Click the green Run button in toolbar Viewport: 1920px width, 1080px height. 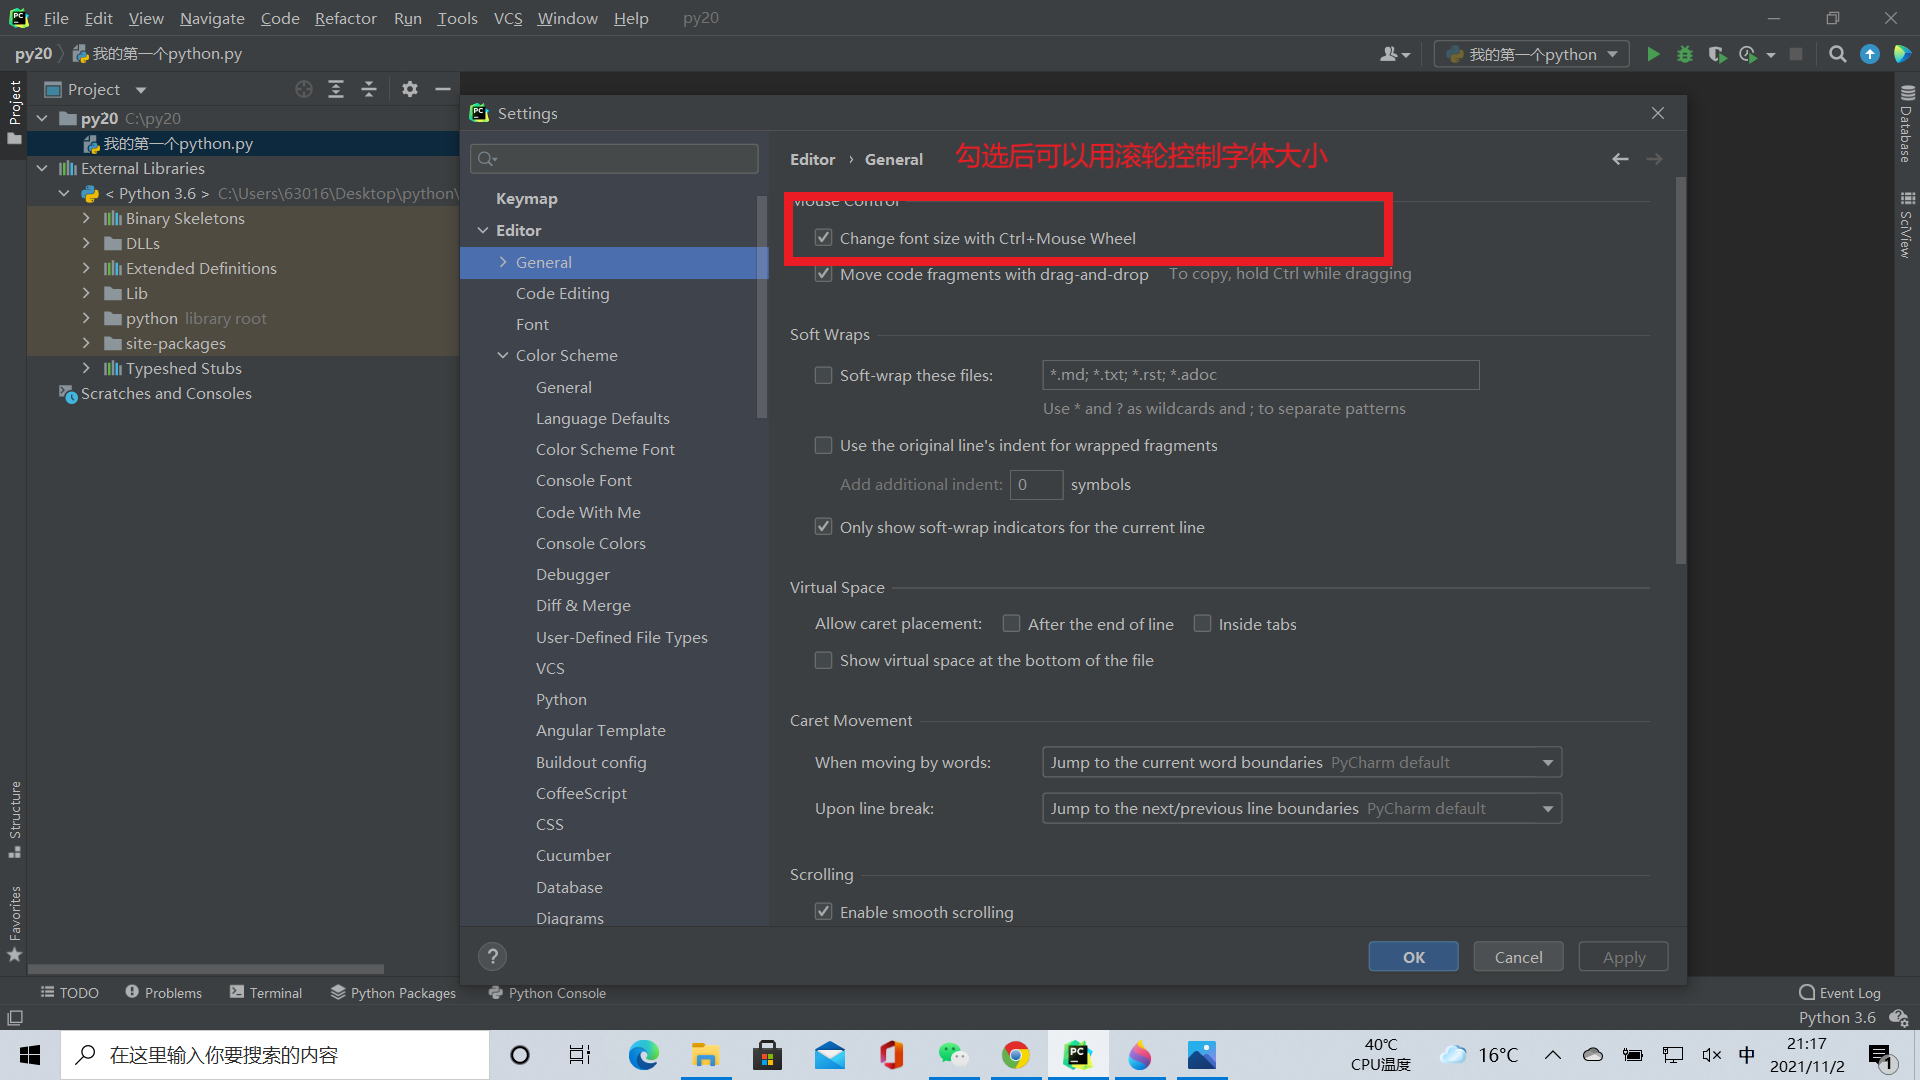pyautogui.click(x=1653, y=54)
